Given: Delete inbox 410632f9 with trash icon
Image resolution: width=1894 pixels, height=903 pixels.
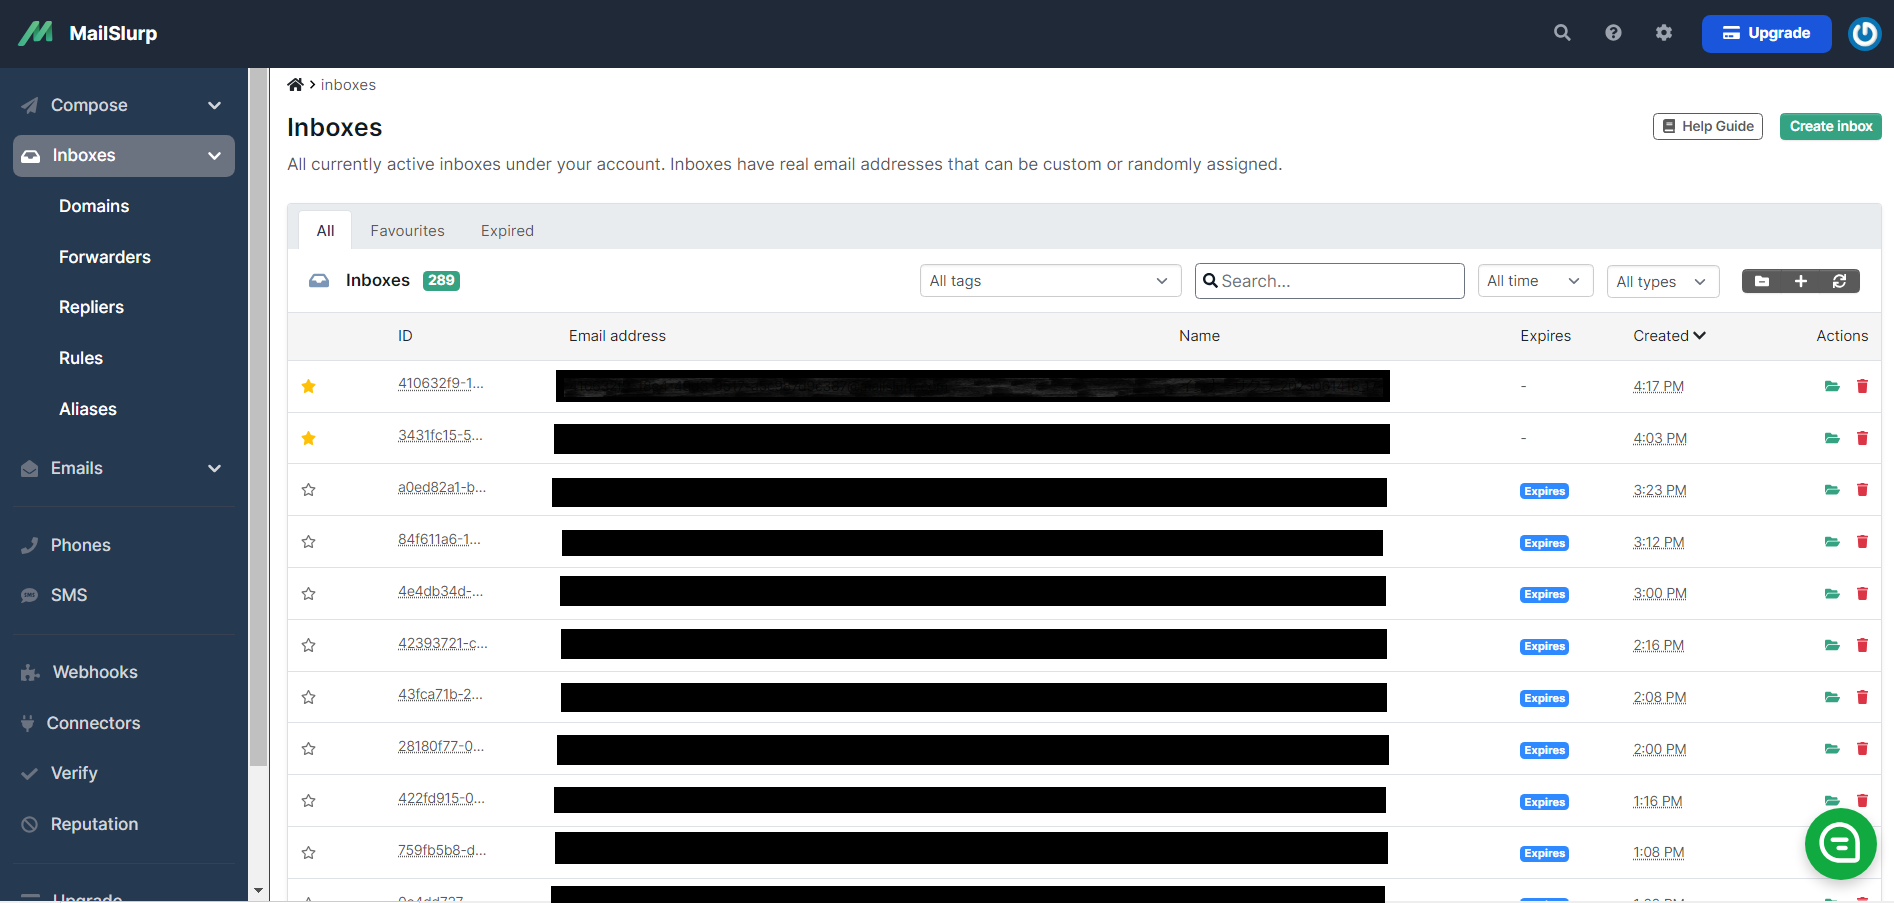Looking at the screenshot, I should 1862,386.
